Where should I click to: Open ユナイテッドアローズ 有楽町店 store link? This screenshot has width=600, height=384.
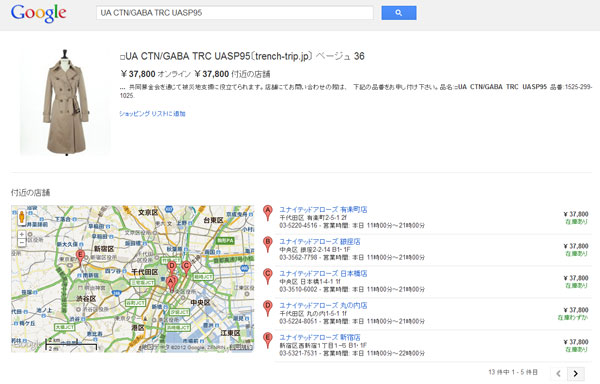click(323, 210)
